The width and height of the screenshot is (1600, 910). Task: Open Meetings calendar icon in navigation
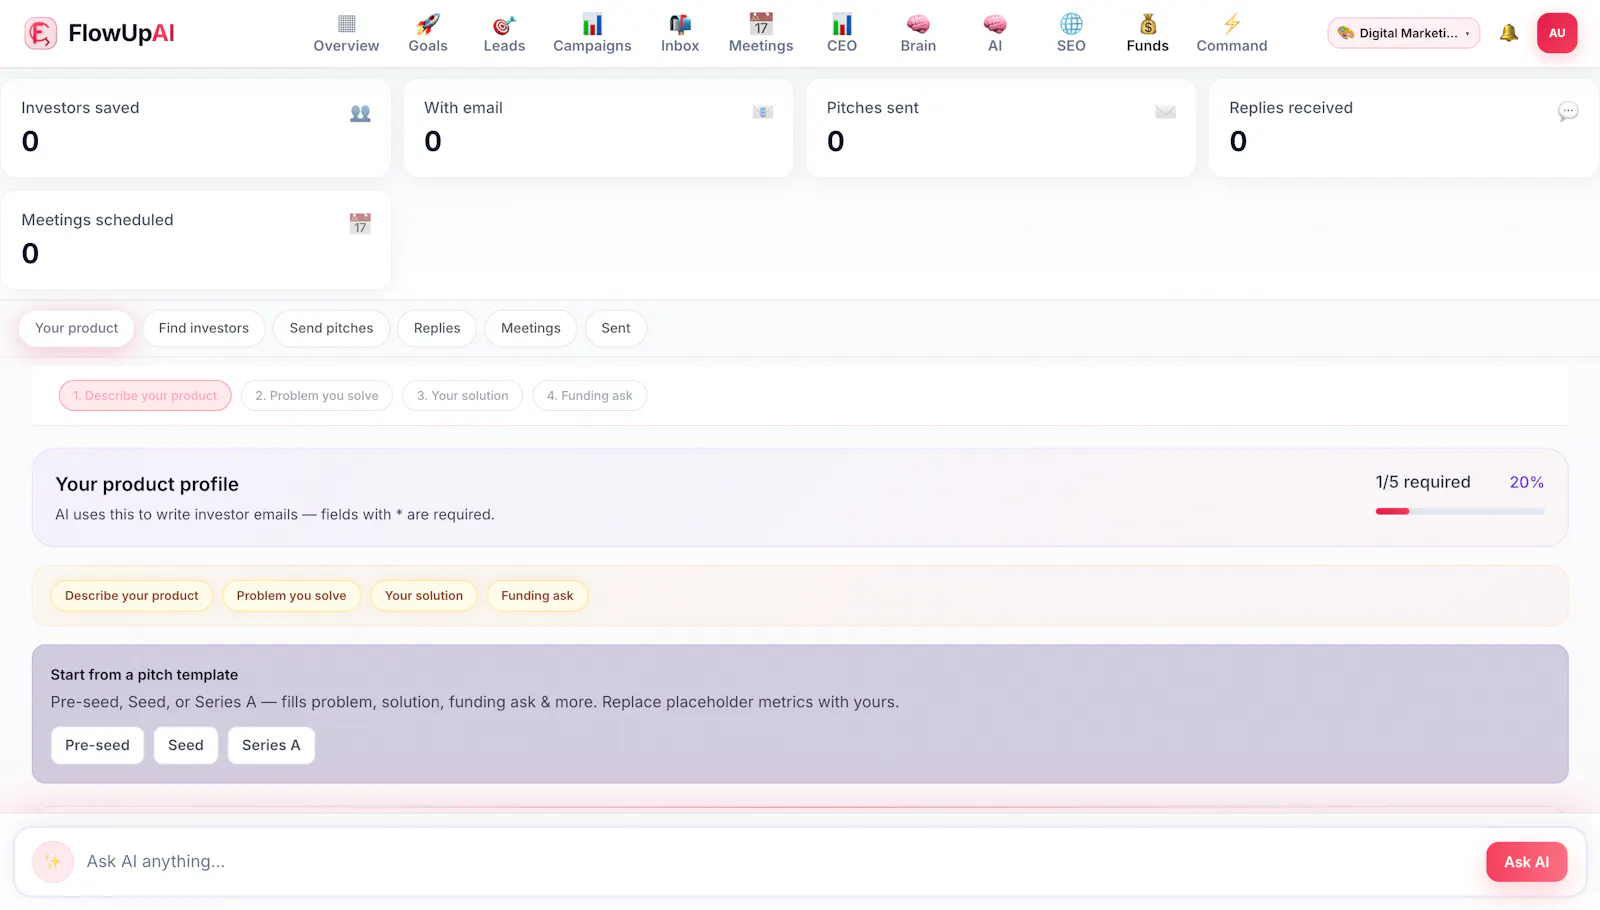click(761, 24)
